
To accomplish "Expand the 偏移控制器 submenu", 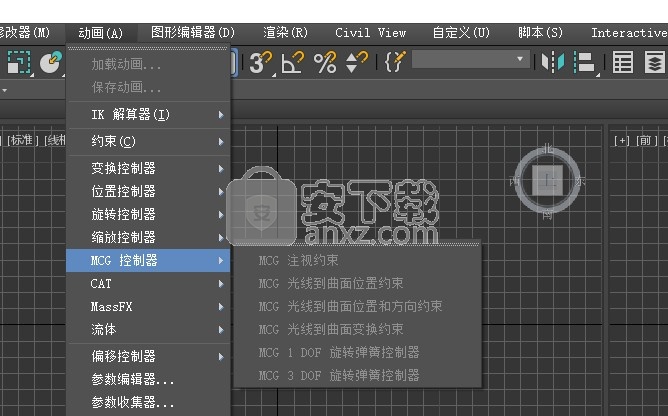I will coord(148,356).
